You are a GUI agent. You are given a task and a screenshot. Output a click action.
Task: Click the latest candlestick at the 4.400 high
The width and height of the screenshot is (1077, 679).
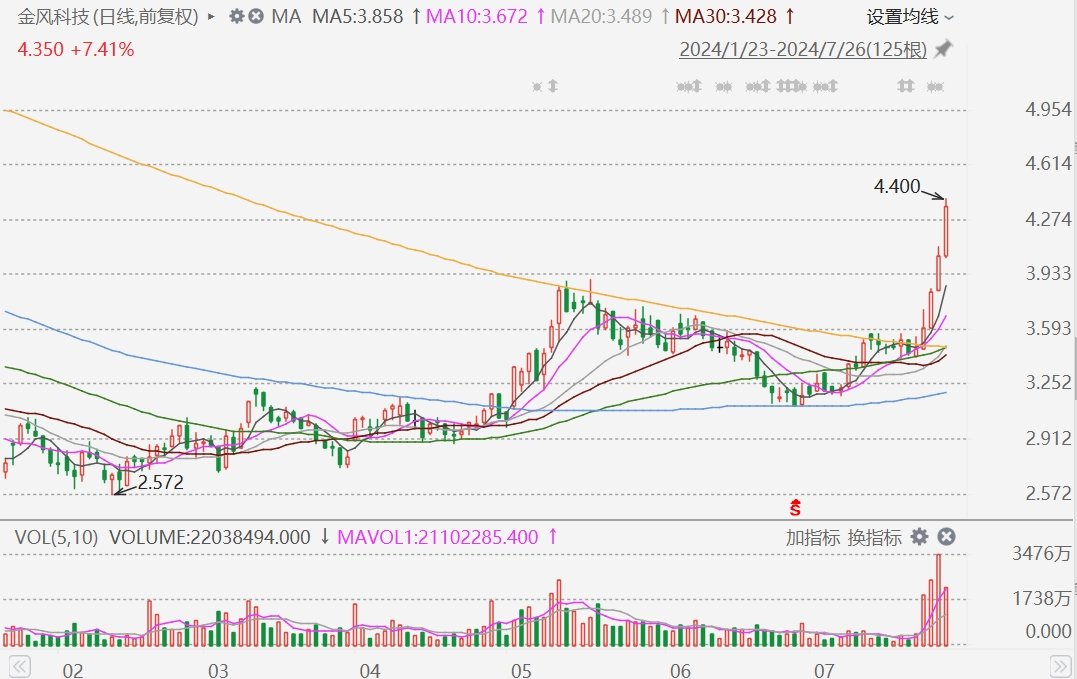(x=946, y=229)
